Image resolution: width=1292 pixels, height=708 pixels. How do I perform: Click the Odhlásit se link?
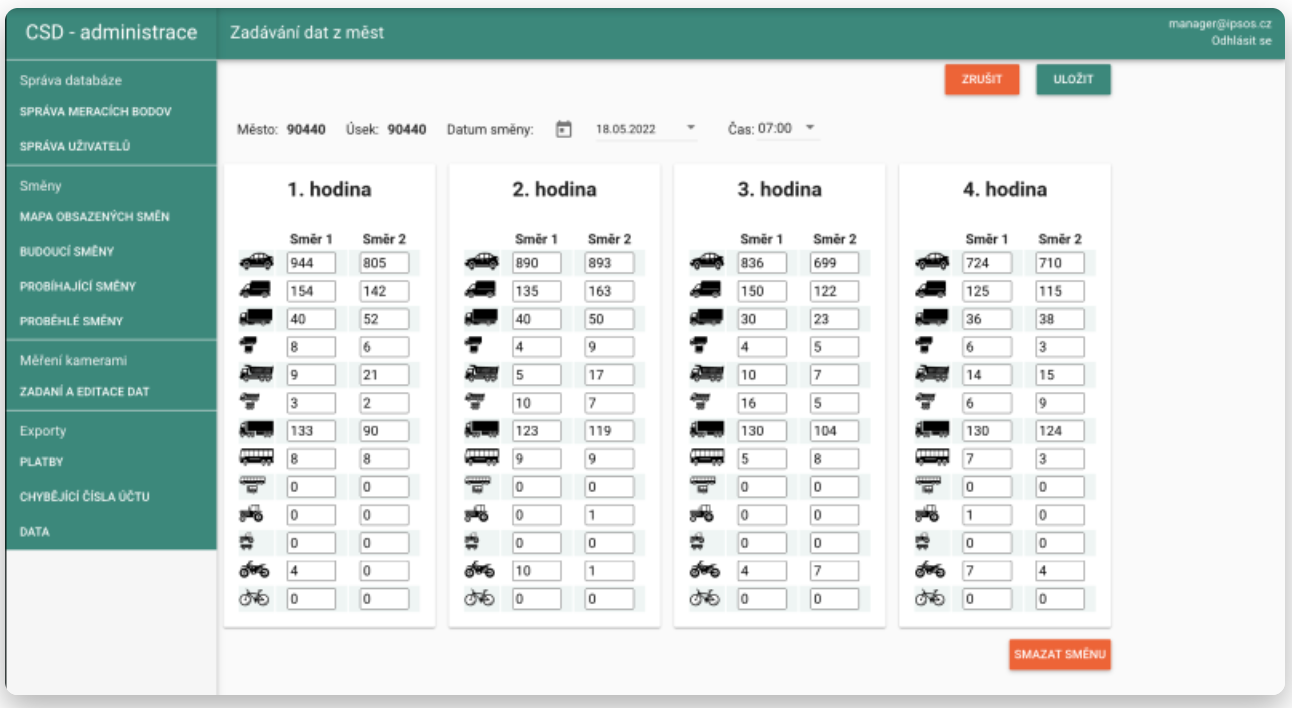[1241, 41]
